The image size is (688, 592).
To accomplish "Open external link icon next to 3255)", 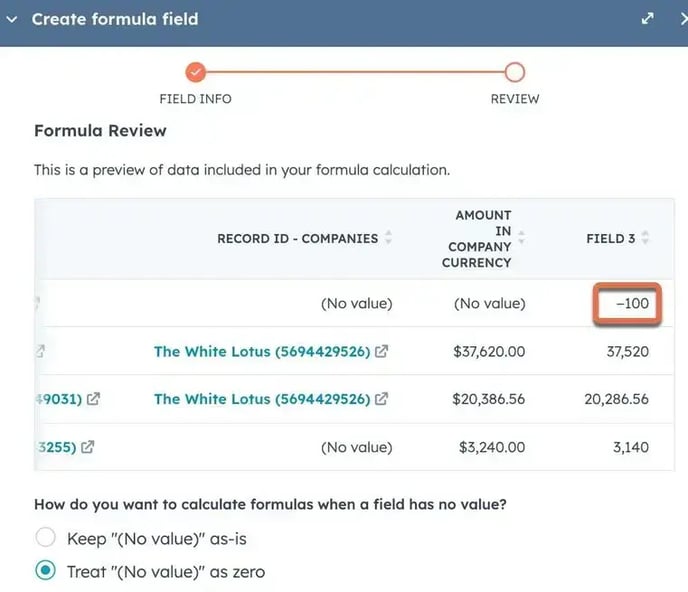I will (x=88, y=447).
